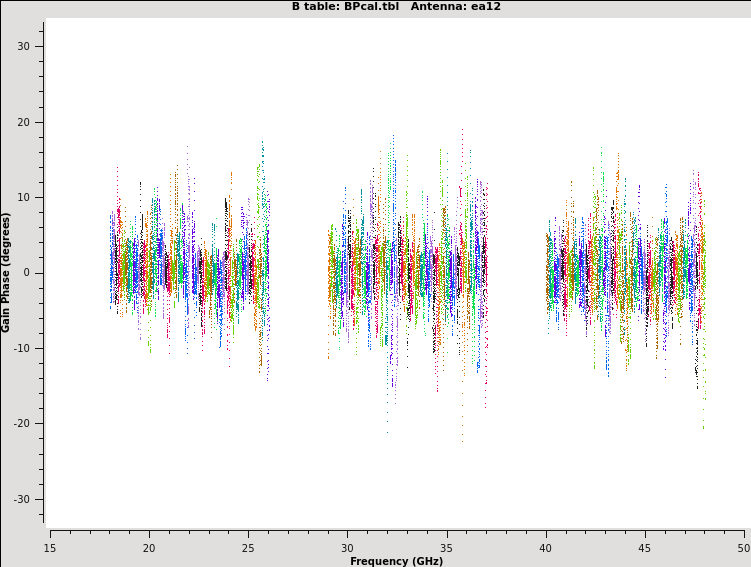Click the -20 tick label on gain phase axis
This screenshot has height=567, width=751.
(x=22, y=424)
